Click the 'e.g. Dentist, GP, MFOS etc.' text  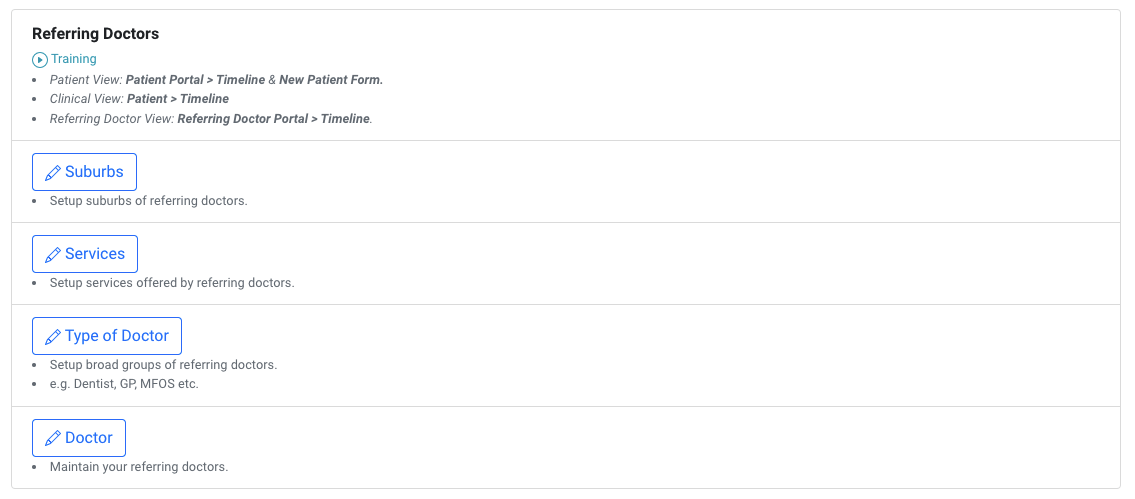pos(124,384)
